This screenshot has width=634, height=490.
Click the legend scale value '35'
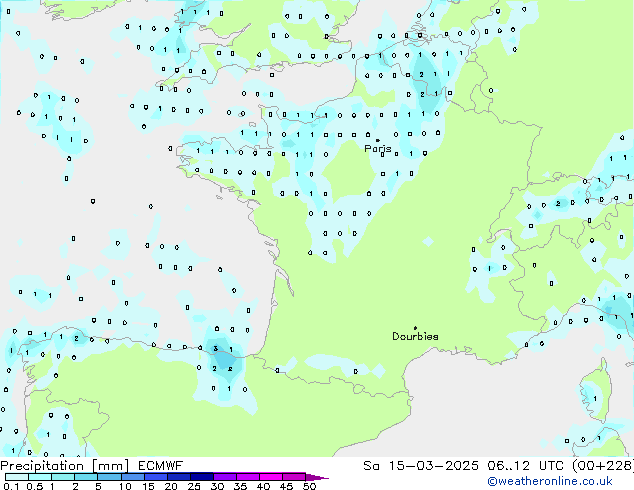coord(240,486)
